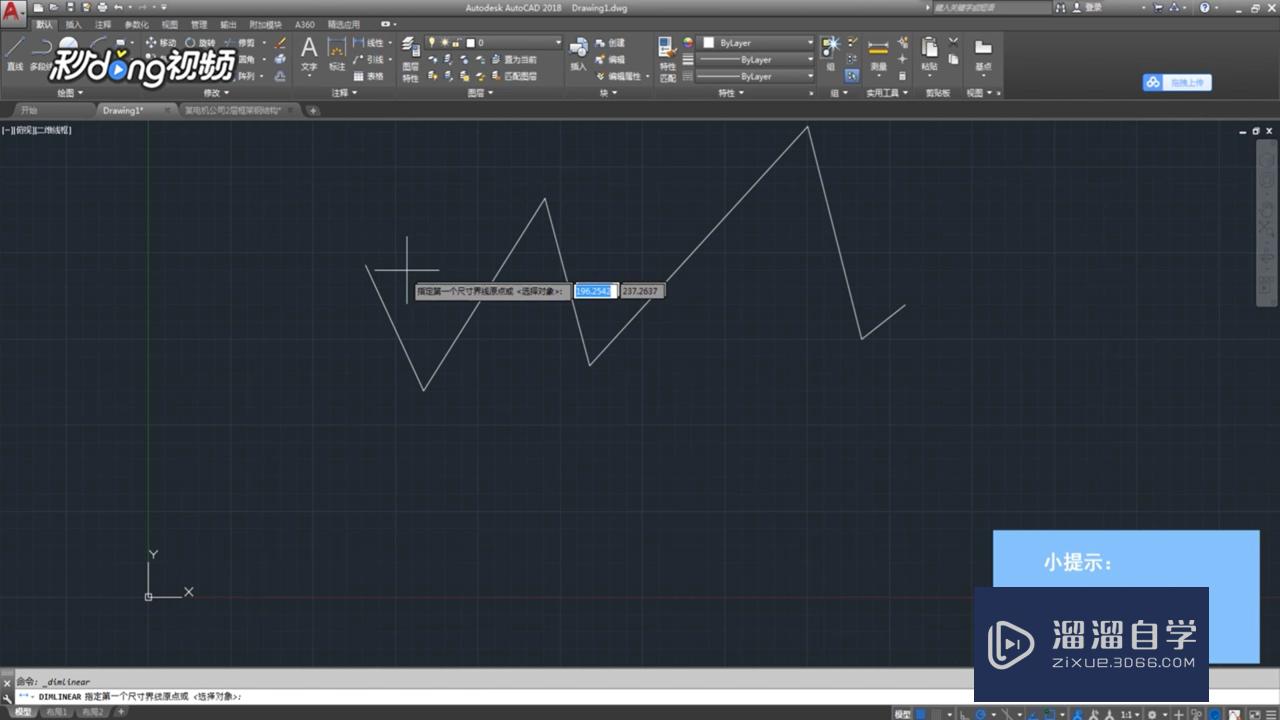
Task: Click the blue 拖拽上传 upload button
Action: coord(1177,83)
